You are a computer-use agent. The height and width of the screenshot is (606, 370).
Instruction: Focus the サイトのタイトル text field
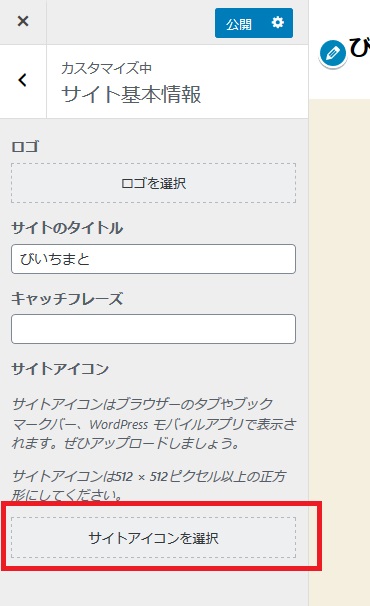pos(153,259)
